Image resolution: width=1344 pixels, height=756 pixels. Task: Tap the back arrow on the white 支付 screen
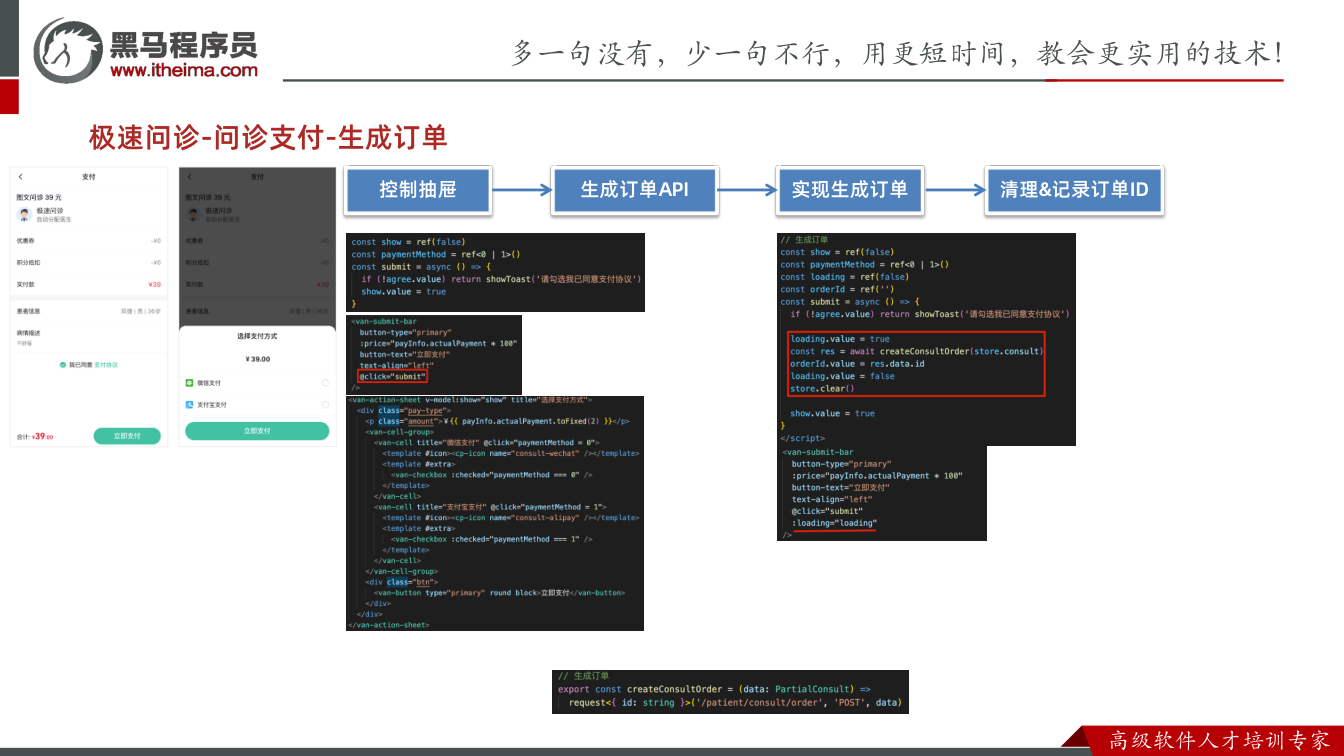[x=20, y=177]
